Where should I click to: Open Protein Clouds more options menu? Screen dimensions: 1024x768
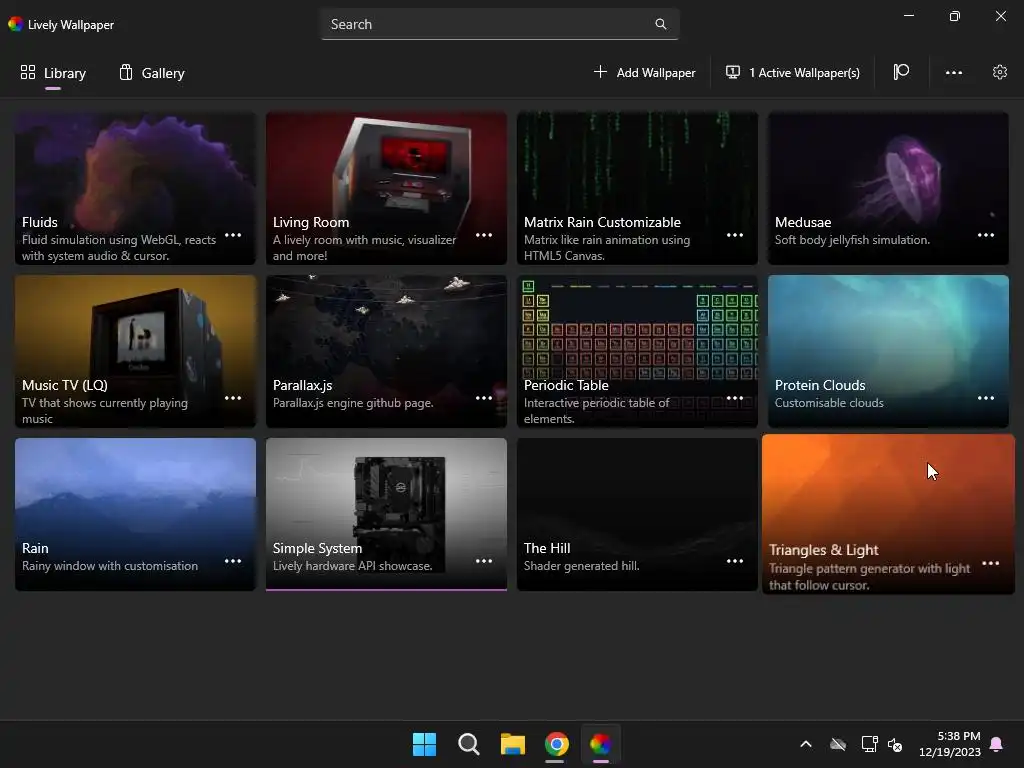click(x=985, y=398)
